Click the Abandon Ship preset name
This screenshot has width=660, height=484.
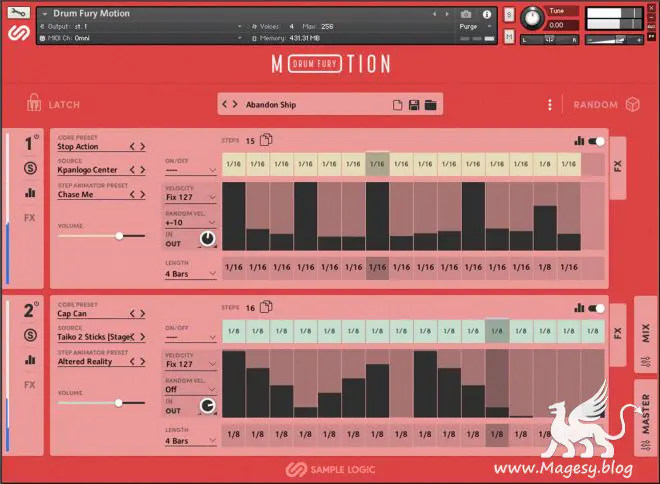click(271, 105)
